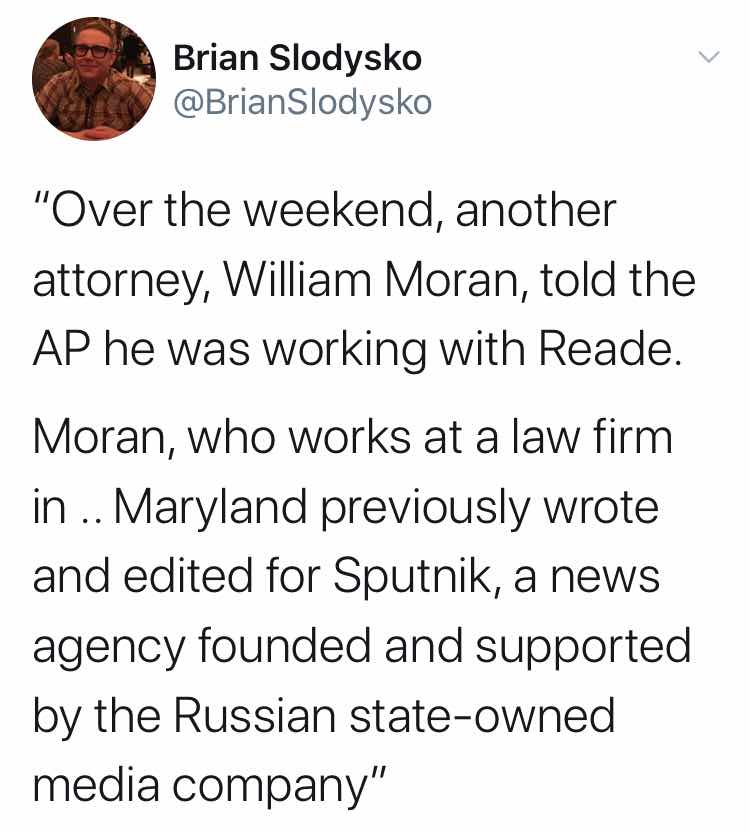
Task: Open the tweet options chevron menu
Action: (709, 57)
